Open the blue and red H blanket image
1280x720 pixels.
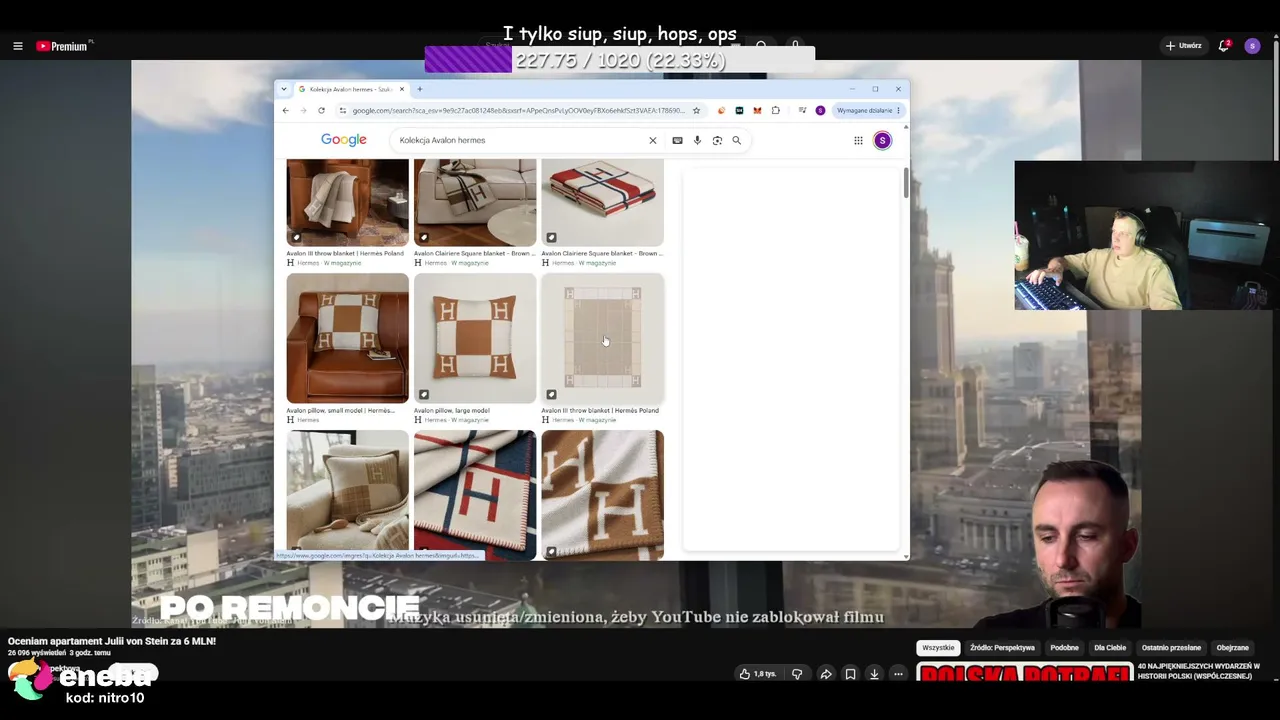tap(475, 494)
